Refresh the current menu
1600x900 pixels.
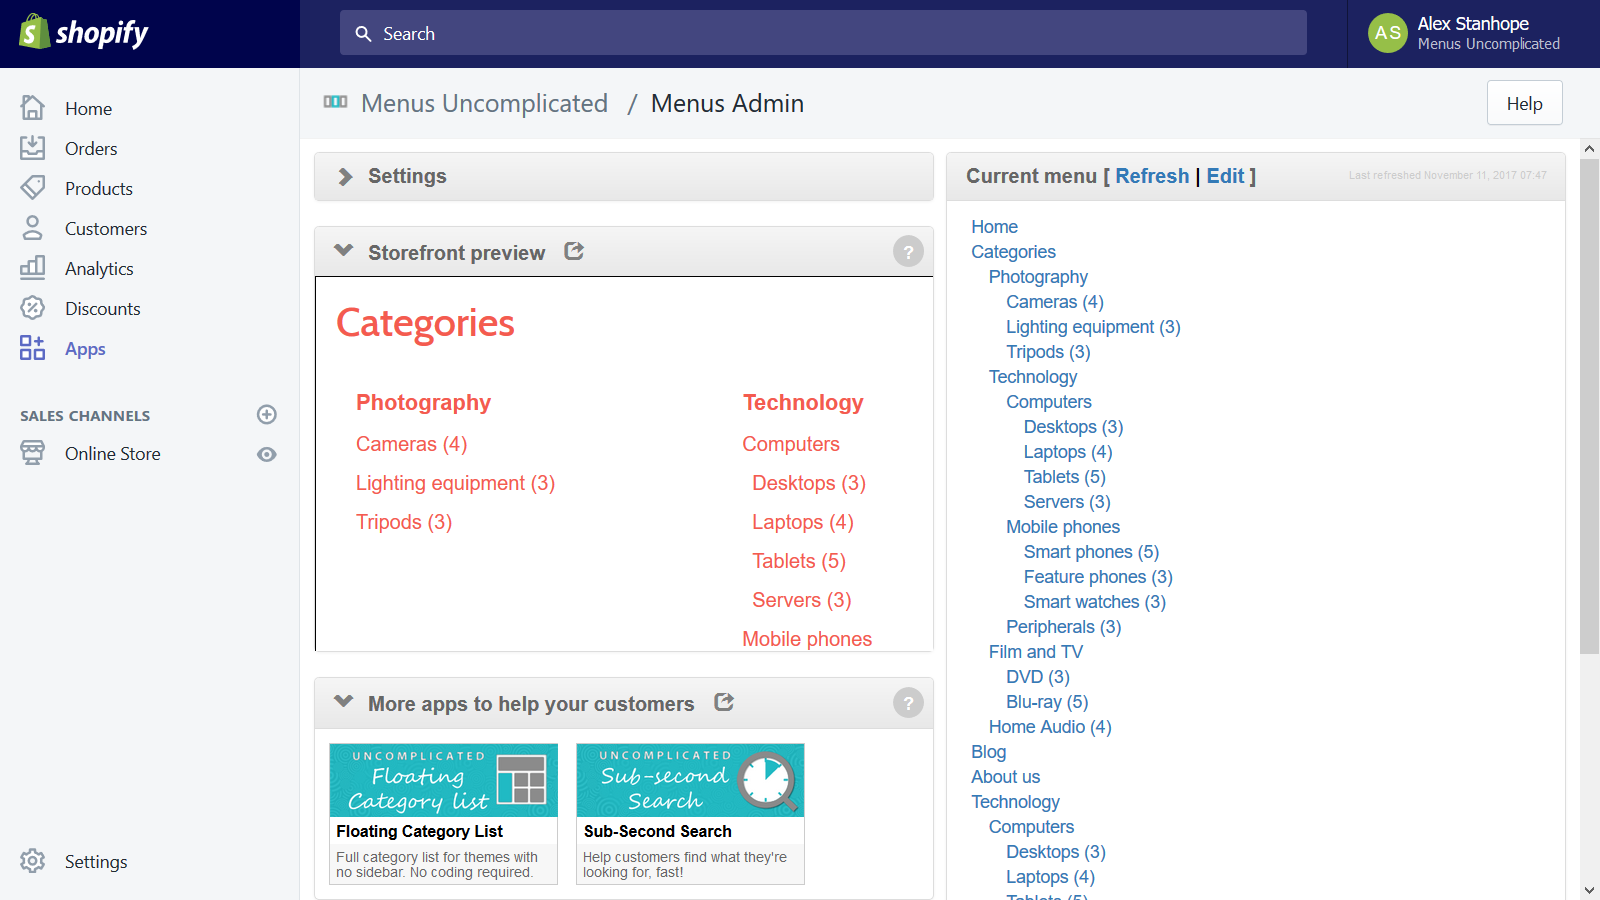tap(1152, 176)
